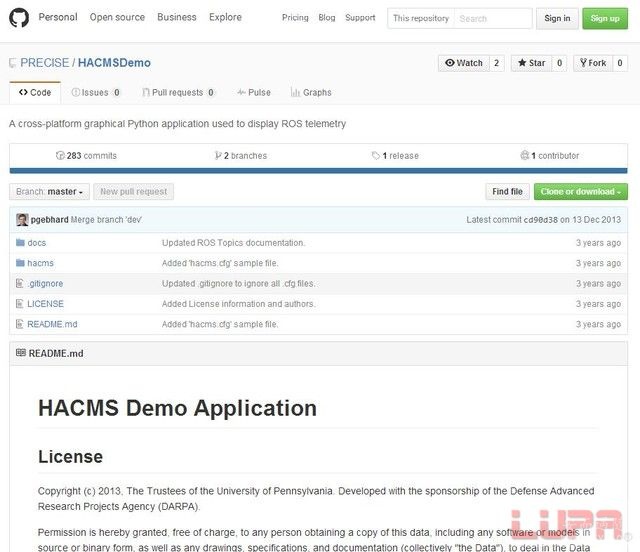Open the Issues tab
The width and height of the screenshot is (640, 552).
(x=96, y=93)
